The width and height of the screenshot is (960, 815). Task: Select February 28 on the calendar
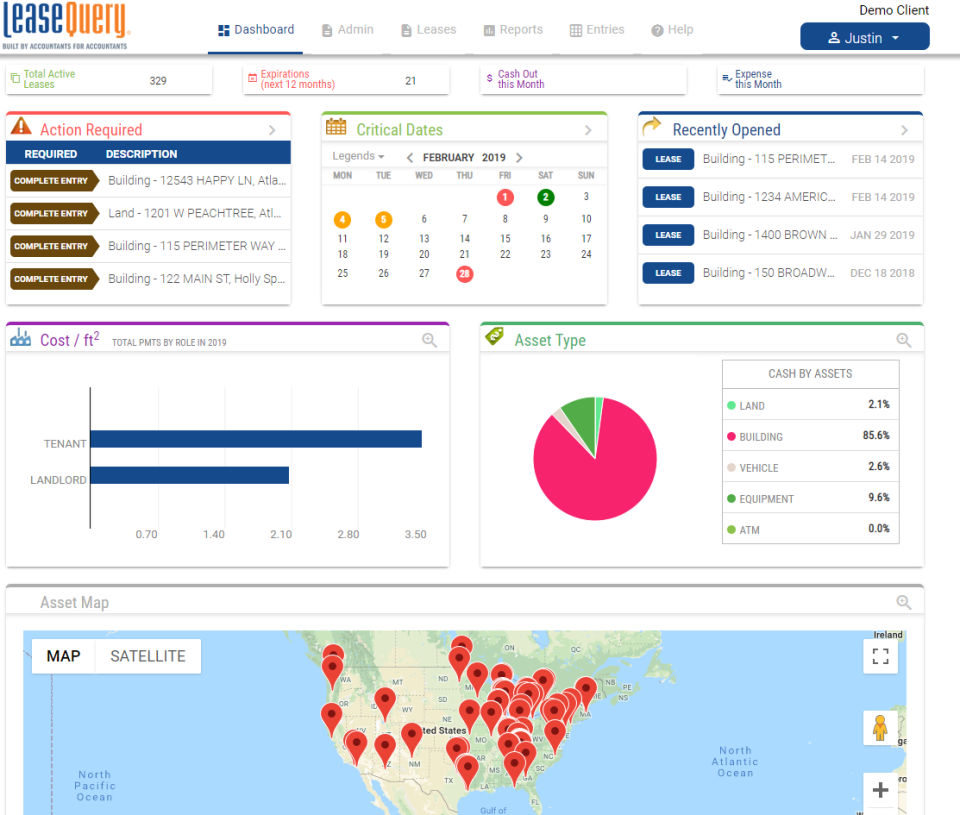pos(464,273)
